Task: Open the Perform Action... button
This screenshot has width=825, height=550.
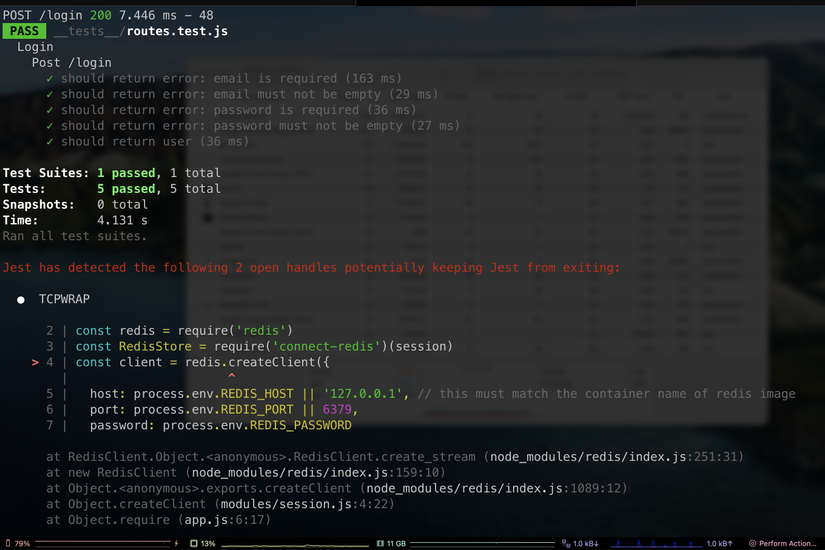Action: click(x=782, y=543)
